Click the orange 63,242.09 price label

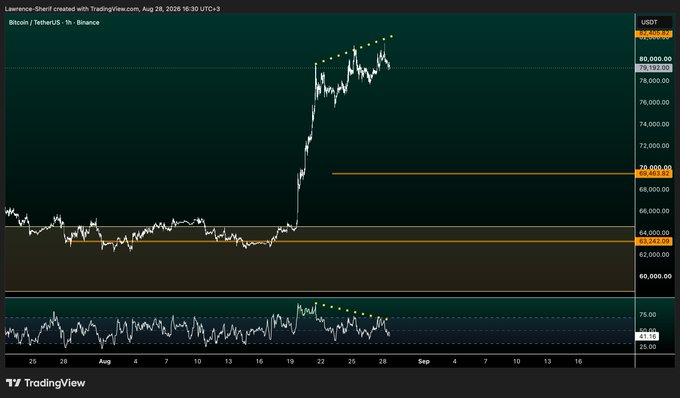click(654, 241)
